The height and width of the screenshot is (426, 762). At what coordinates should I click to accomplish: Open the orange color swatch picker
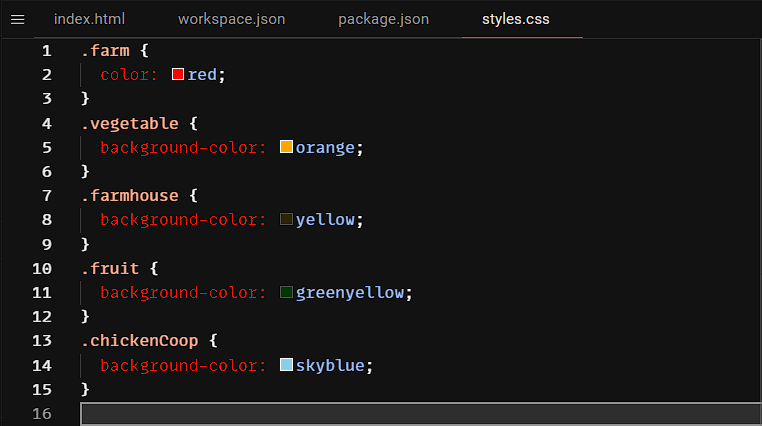point(286,147)
